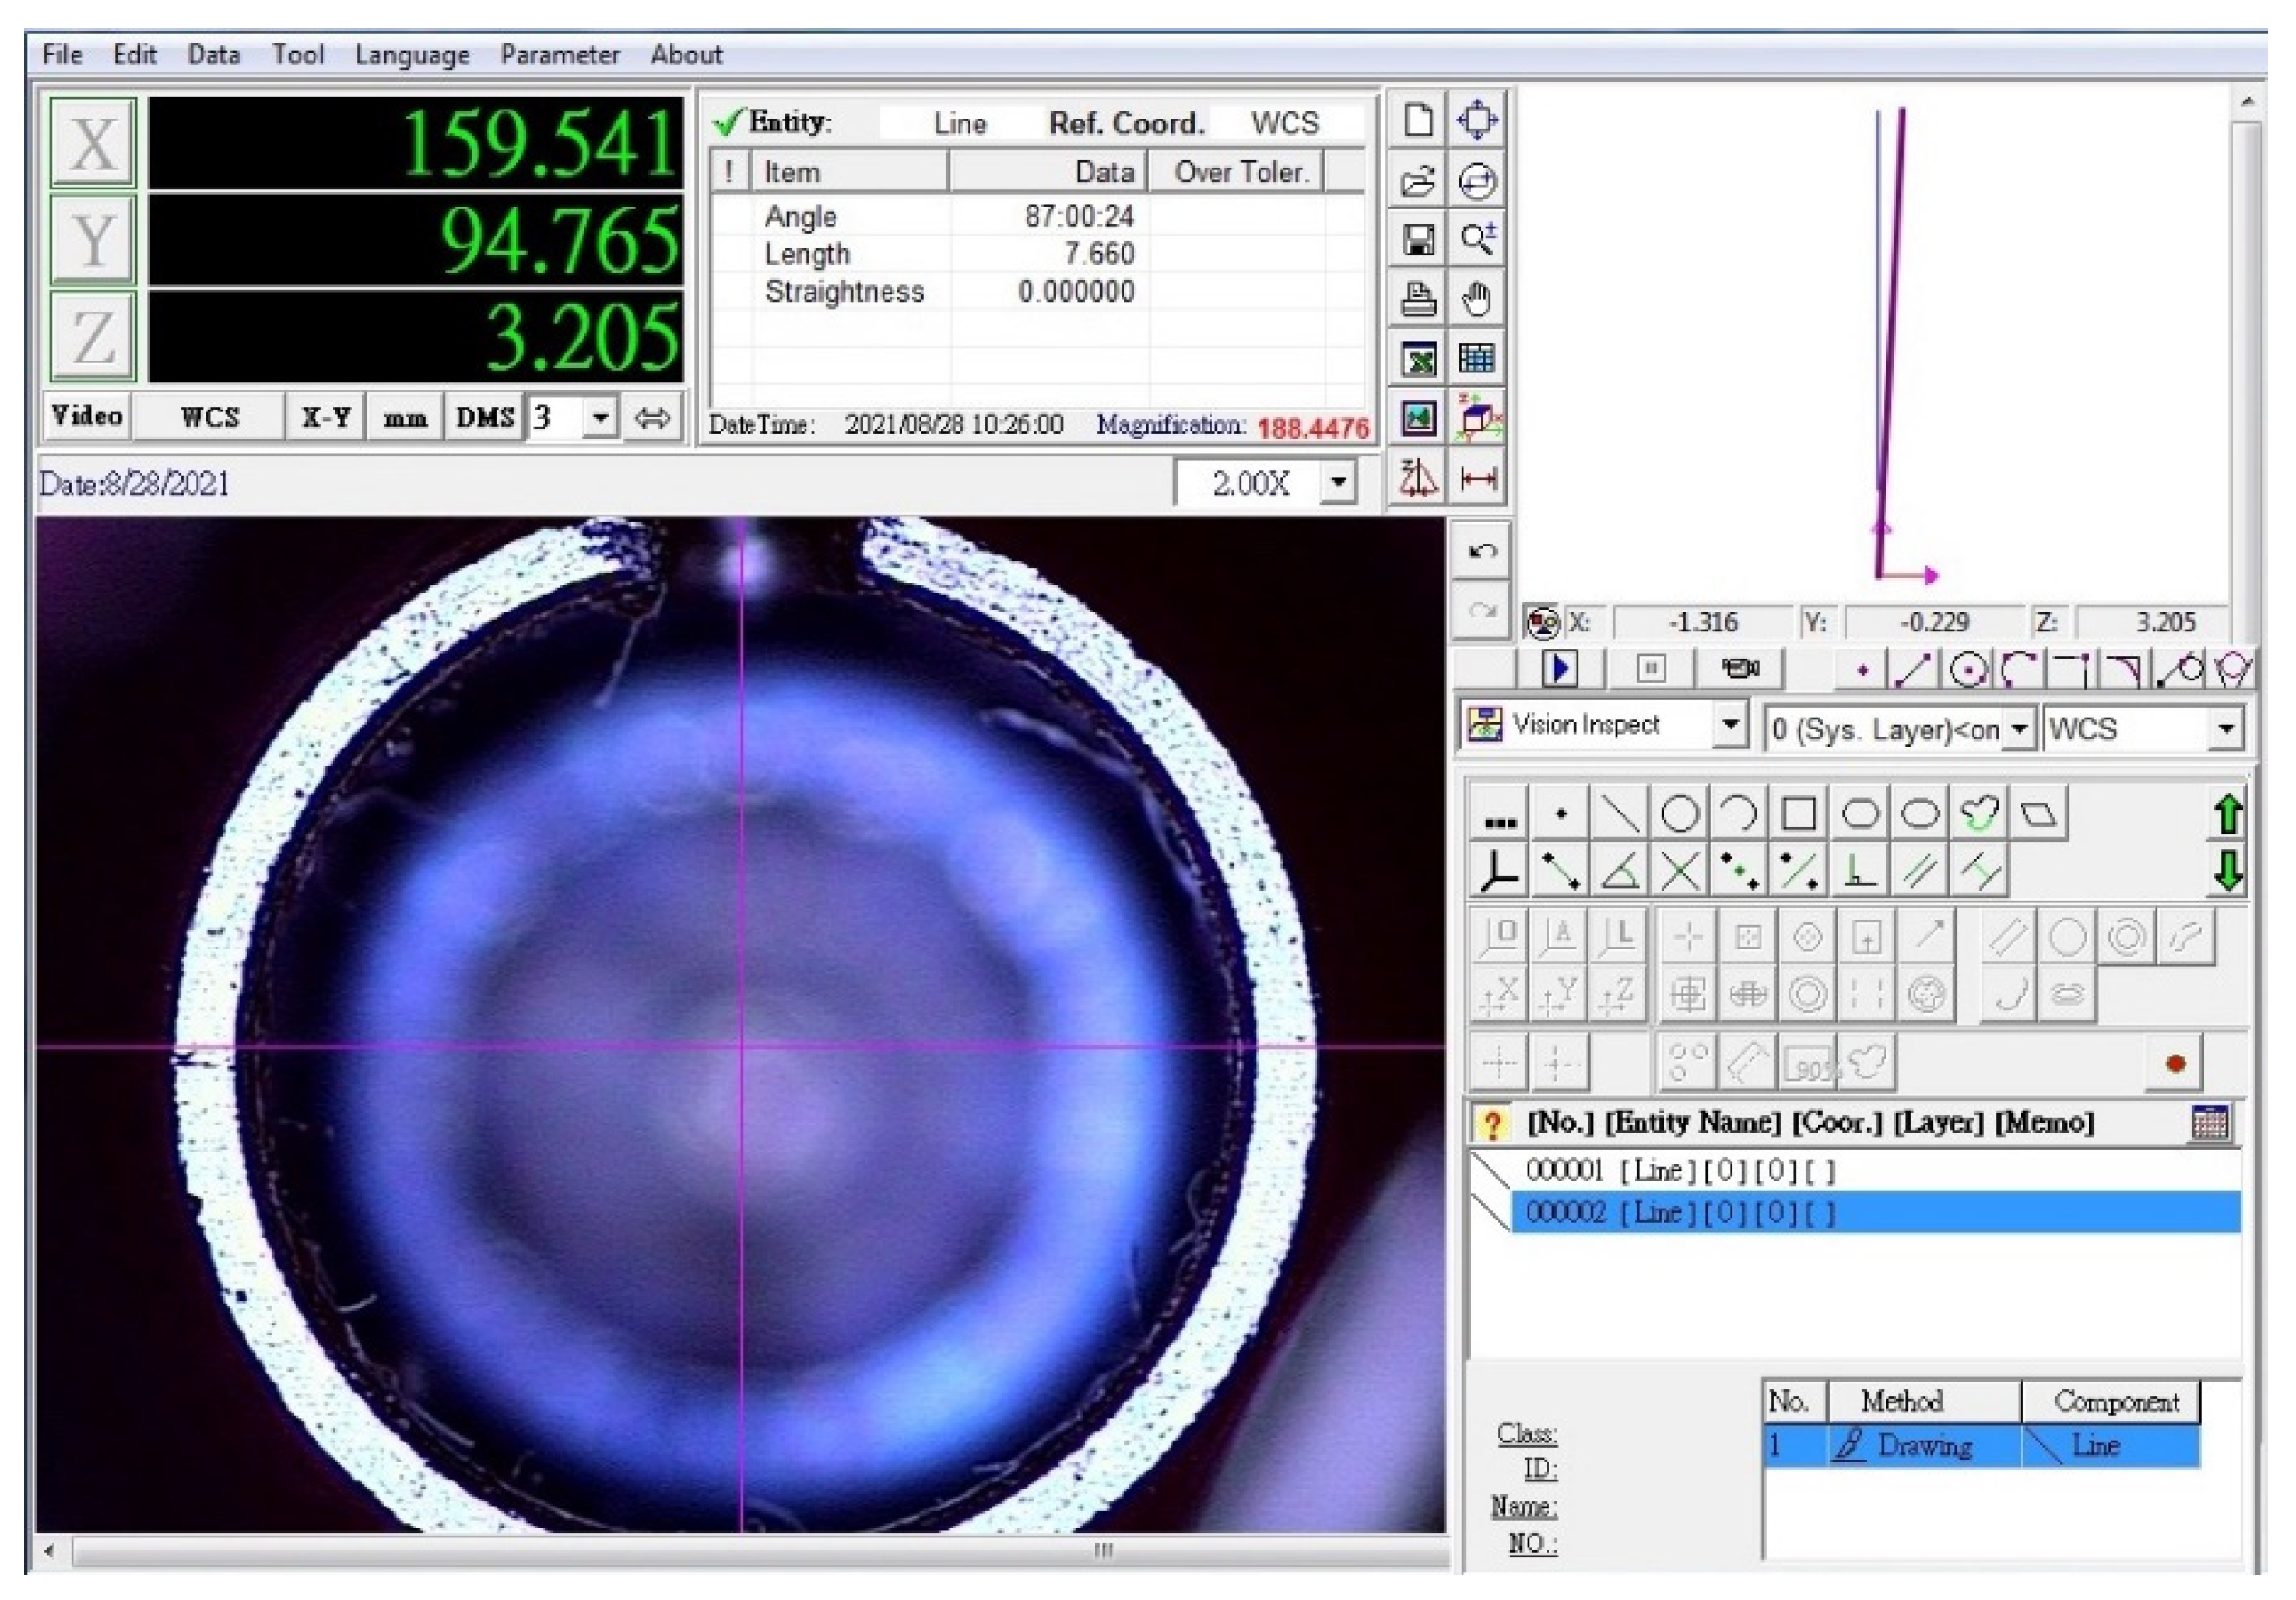Screen dimensions: 2296x1600
Task: Select the rectangle measurement tool
Action: tap(1798, 814)
